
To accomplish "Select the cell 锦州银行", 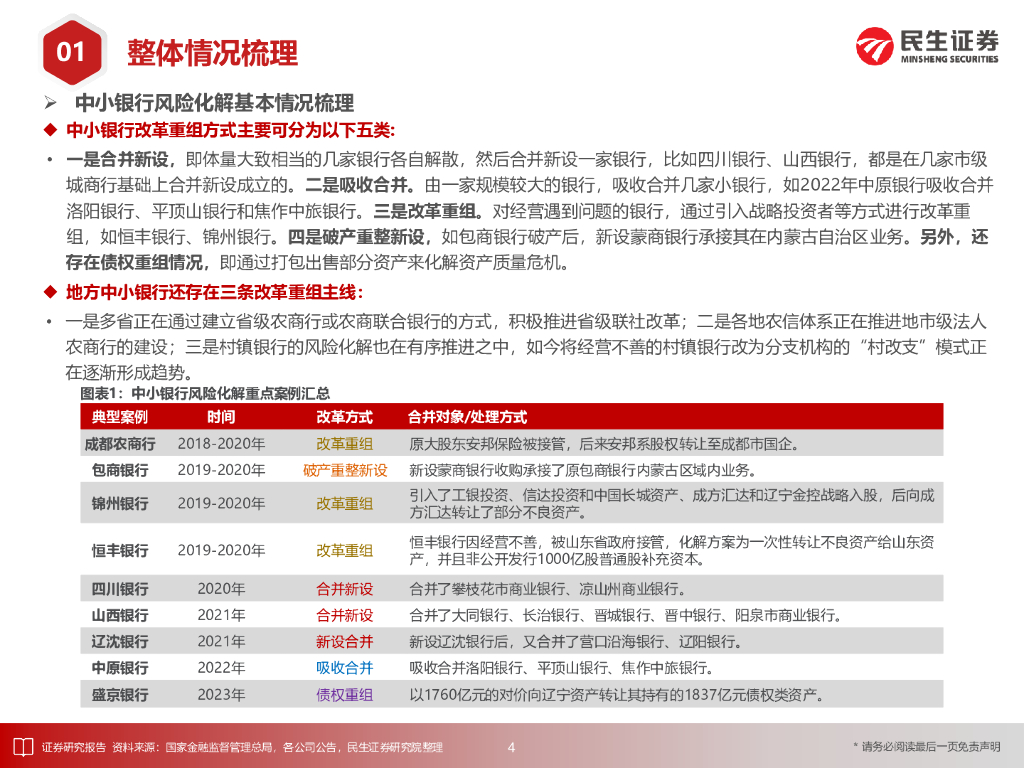I will 120,504.
